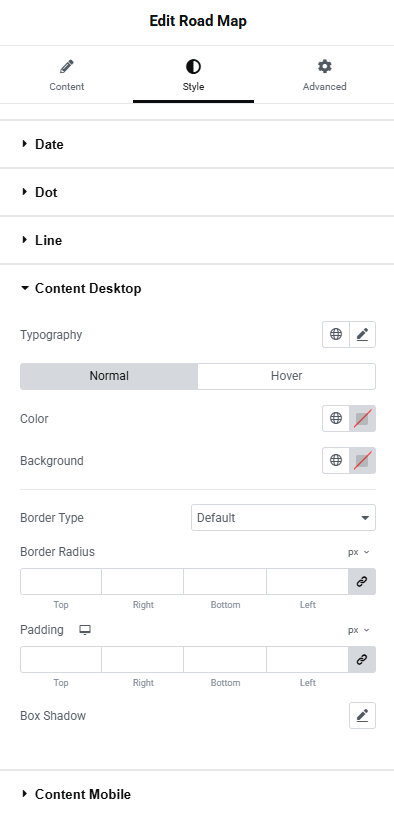Open the Border Type dropdown
The width and height of the screenshot is (394, 815).
(283, 518)
